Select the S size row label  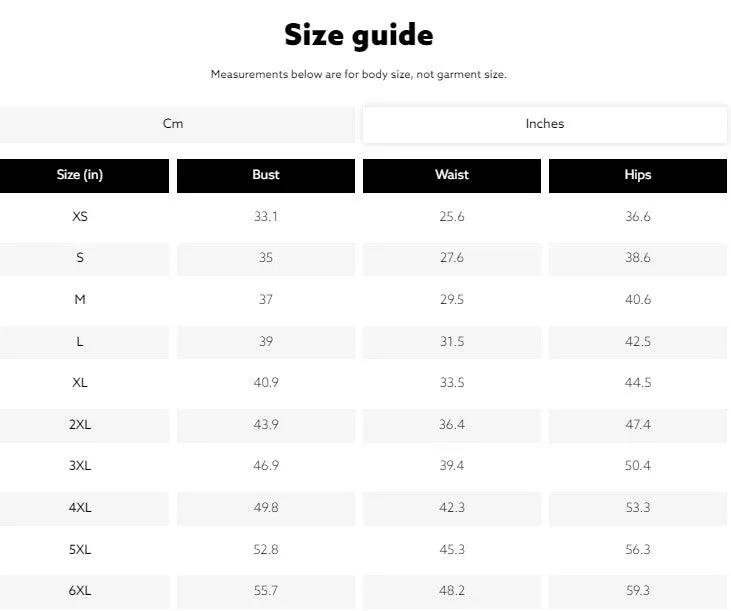pyautogui.click(x=80, y=258)
